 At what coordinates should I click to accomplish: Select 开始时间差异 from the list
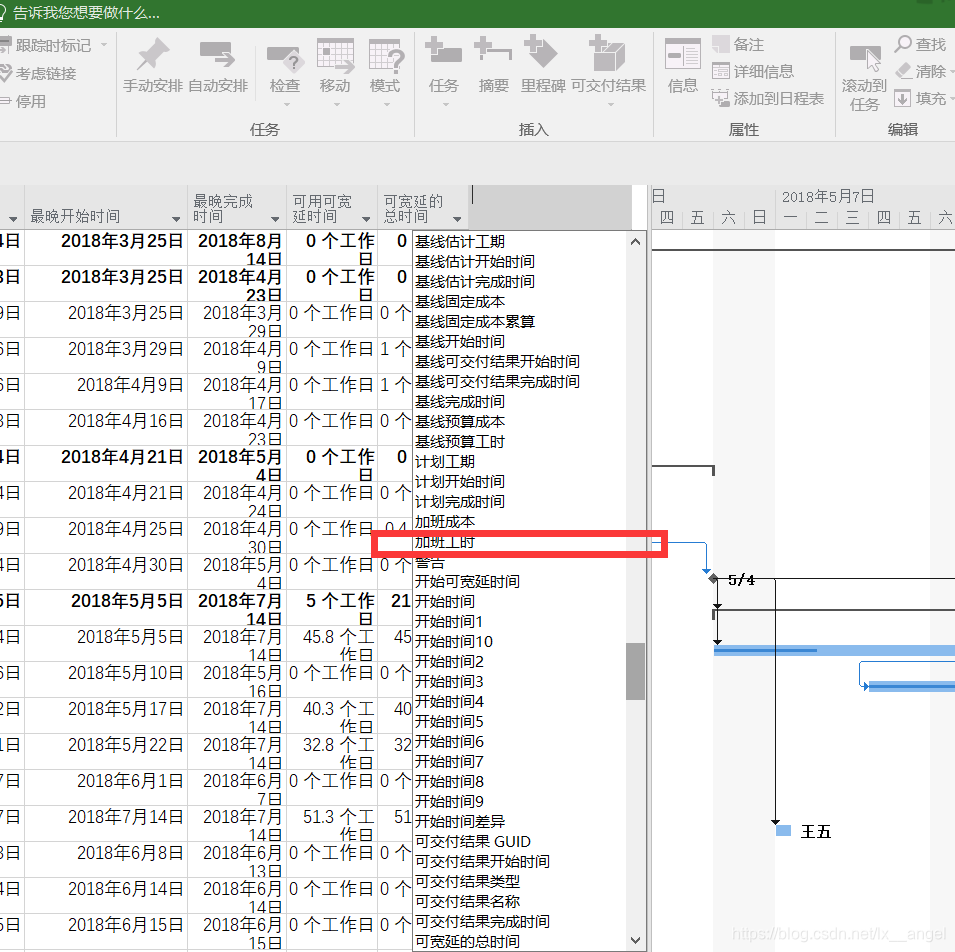pos(460,822)
